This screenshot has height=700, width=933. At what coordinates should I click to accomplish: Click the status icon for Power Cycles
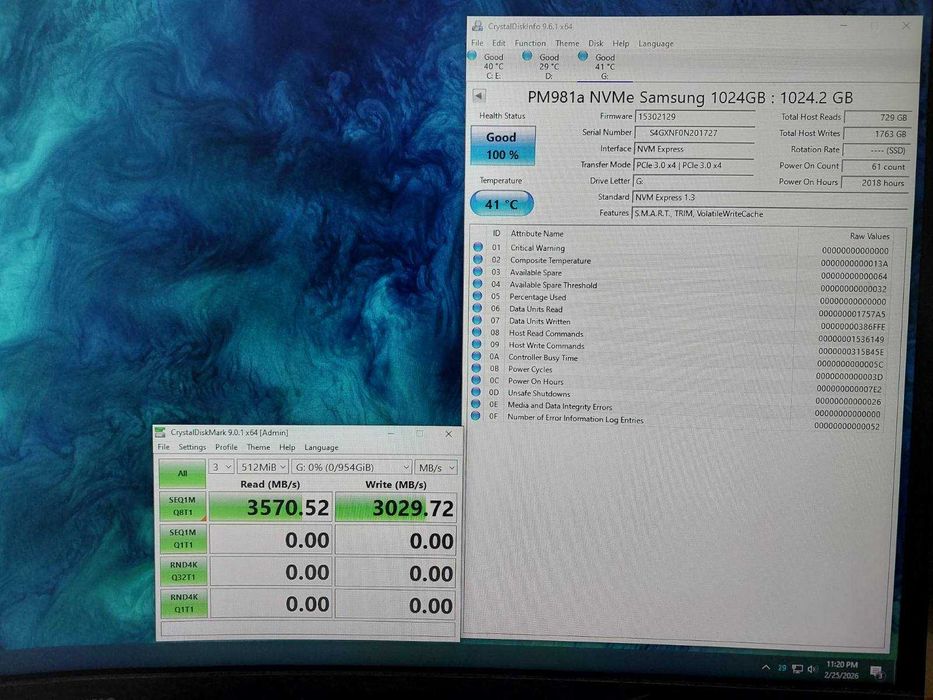476,368
